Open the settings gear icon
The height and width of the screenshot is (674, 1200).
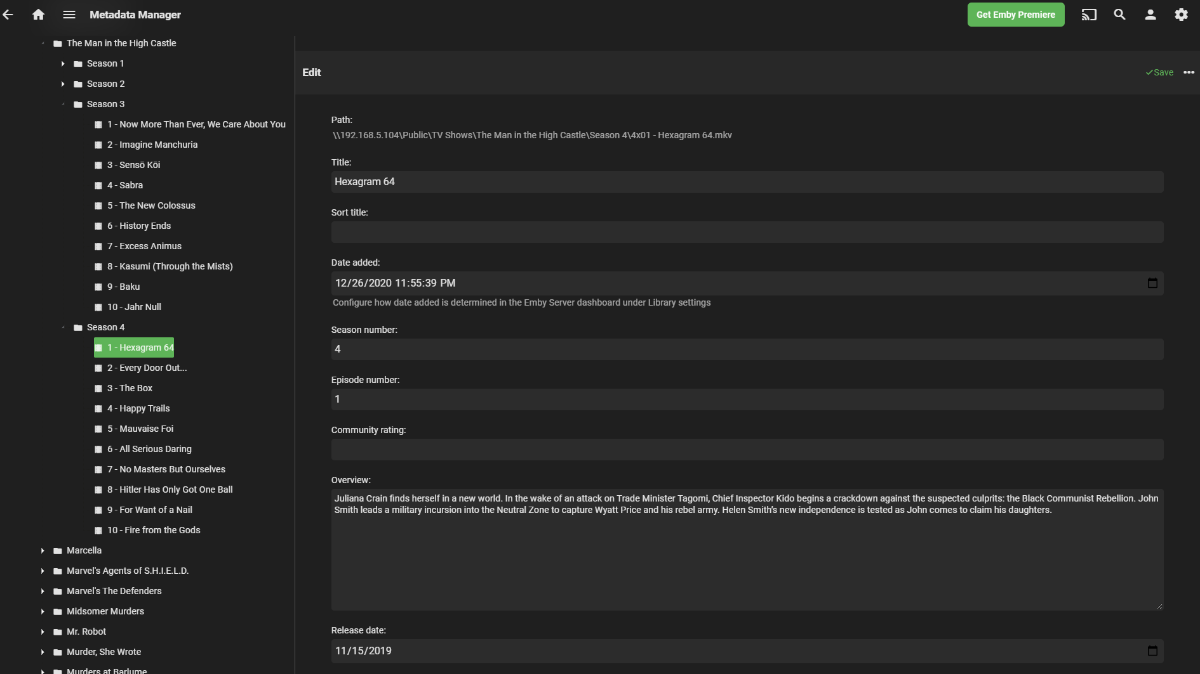(x=1181, y=15)
